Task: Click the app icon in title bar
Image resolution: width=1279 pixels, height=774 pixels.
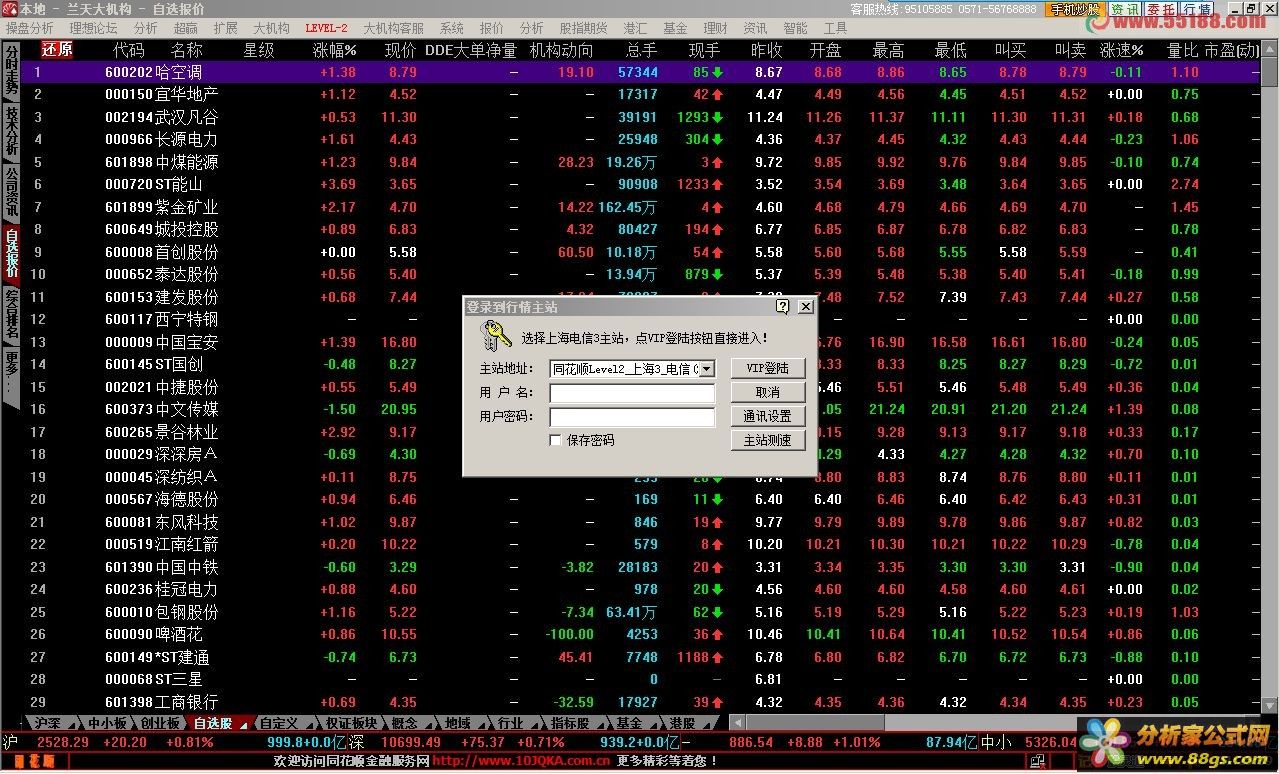Action: [10, 9]
